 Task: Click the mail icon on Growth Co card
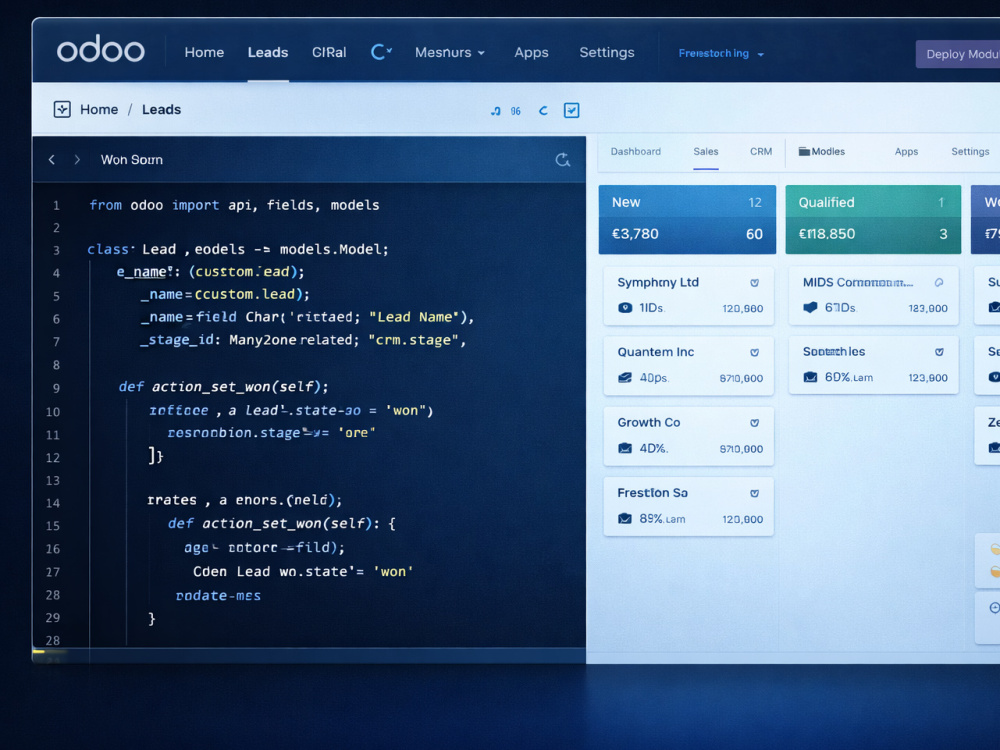tap(625, 448)
